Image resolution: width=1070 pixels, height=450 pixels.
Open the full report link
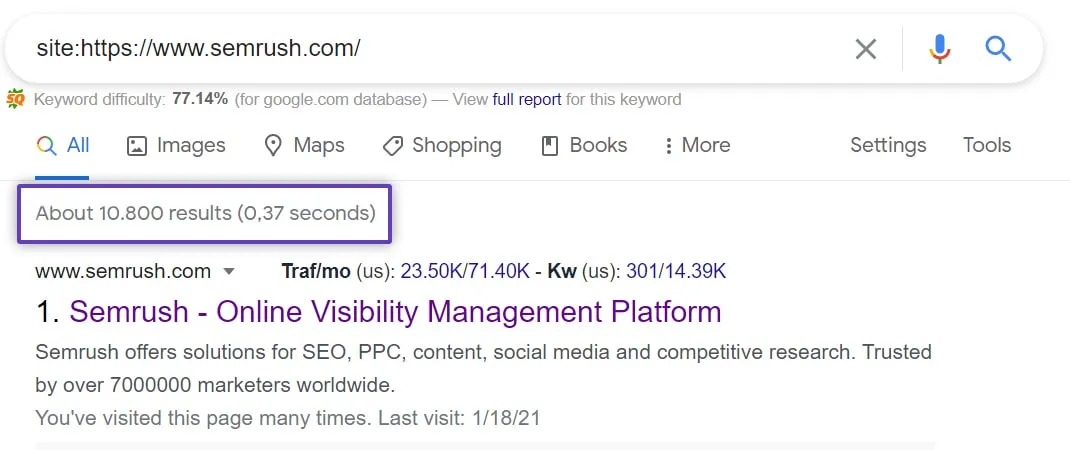[527, 99]
